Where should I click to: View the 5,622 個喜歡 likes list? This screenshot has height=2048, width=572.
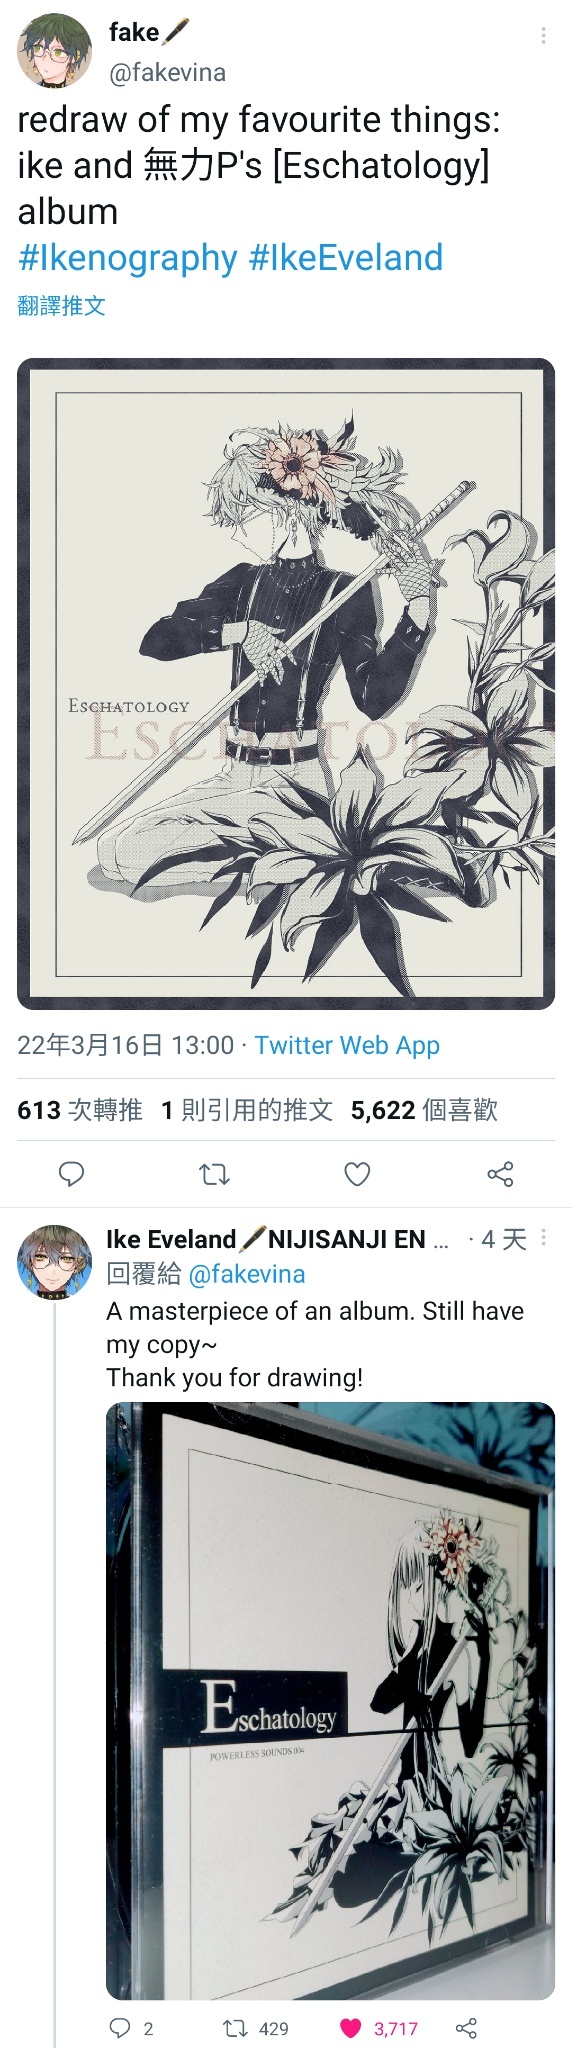click(x=424, y=1110)
